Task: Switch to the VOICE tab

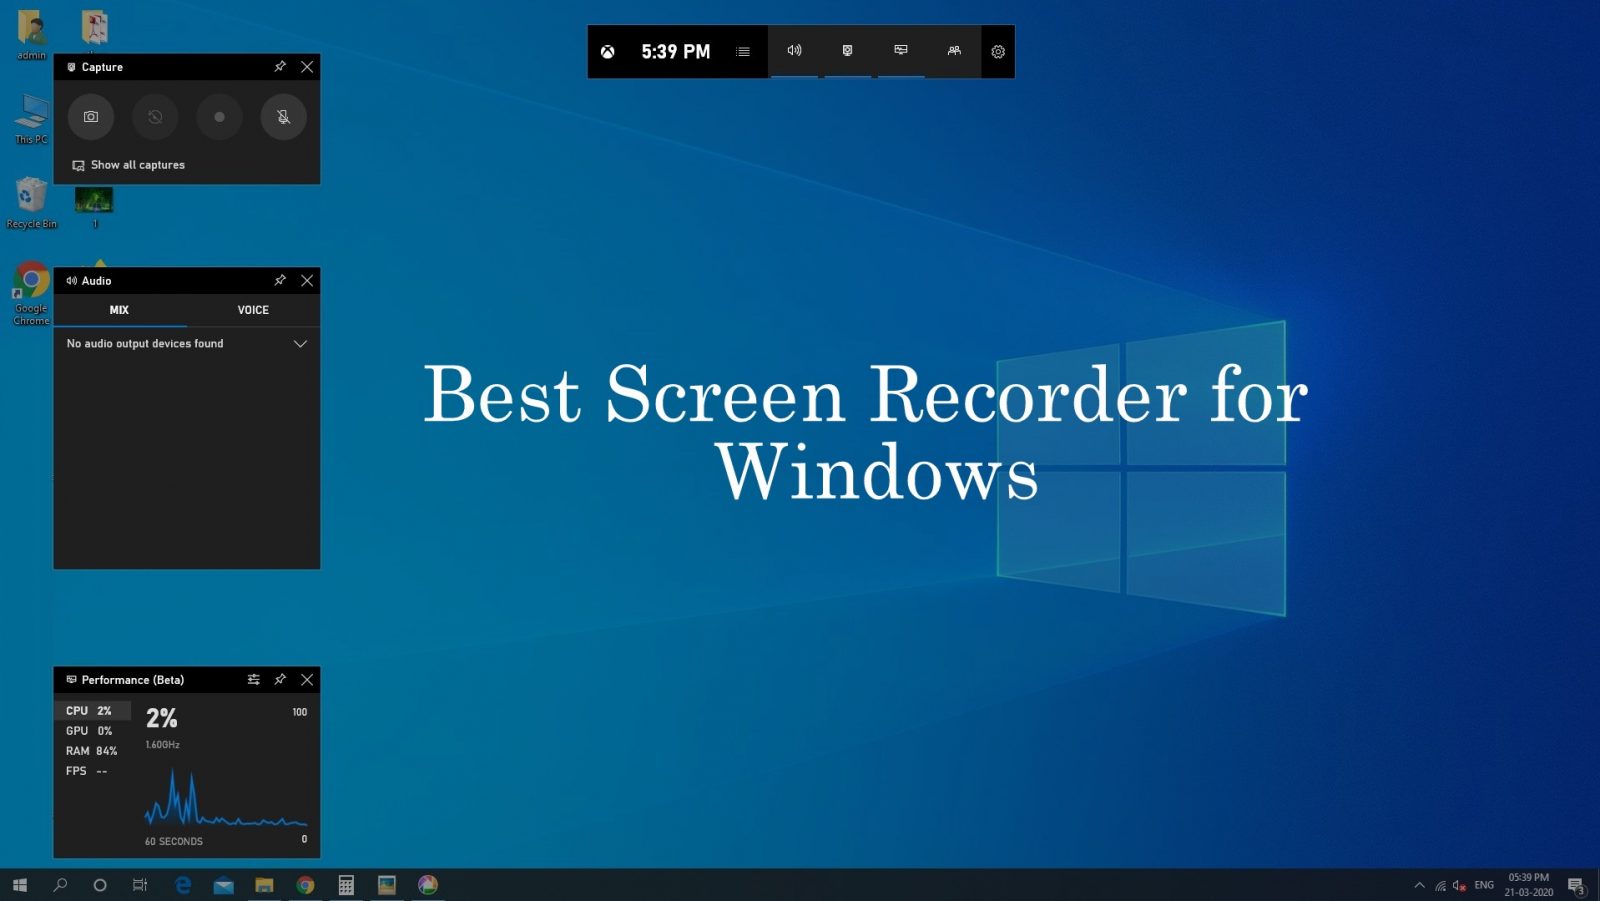Action: pyautogui.click(x=253, y=310)
